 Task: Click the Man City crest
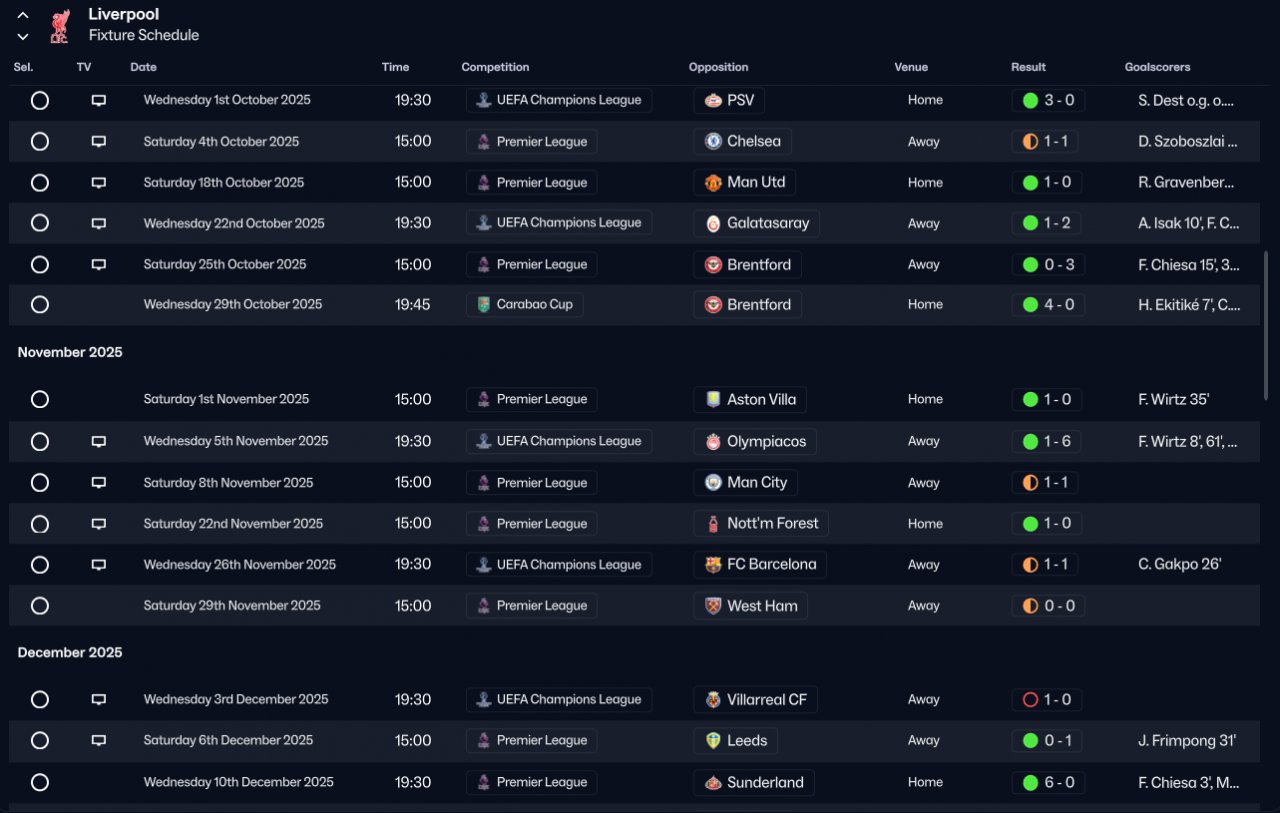tap(713, 483)
